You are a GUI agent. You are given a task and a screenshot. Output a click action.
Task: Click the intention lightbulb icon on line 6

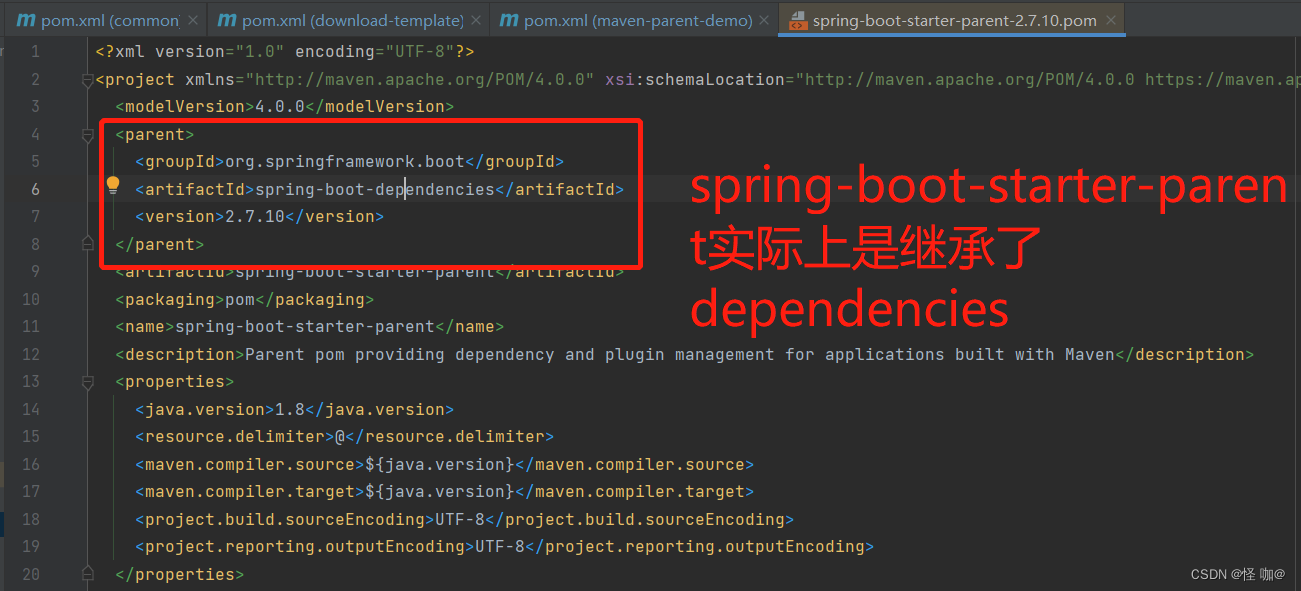coord(113,185)
